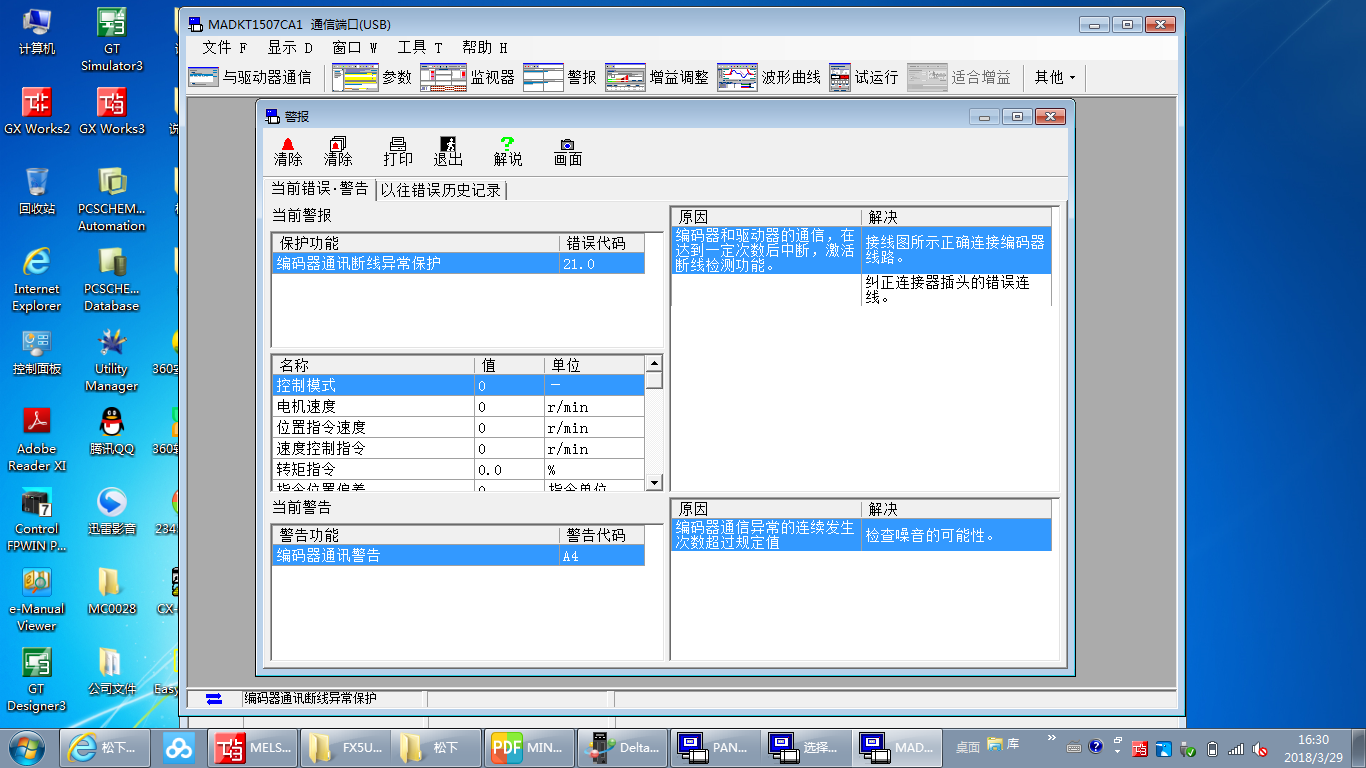Select the 电机速度 row in the table
Viewport: 1366px width, 768px height.
pyautogui.click(x=306, y=407)
